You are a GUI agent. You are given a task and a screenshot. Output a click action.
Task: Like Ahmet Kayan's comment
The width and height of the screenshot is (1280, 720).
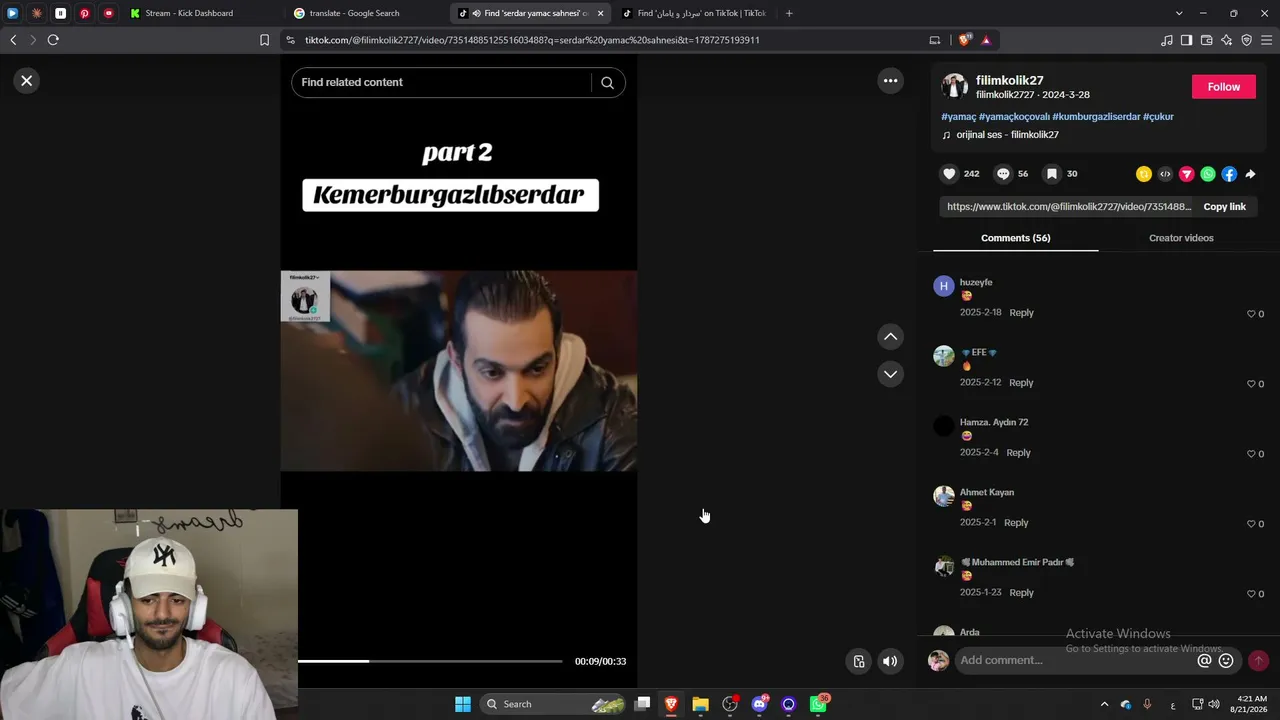pos(1250,524)
